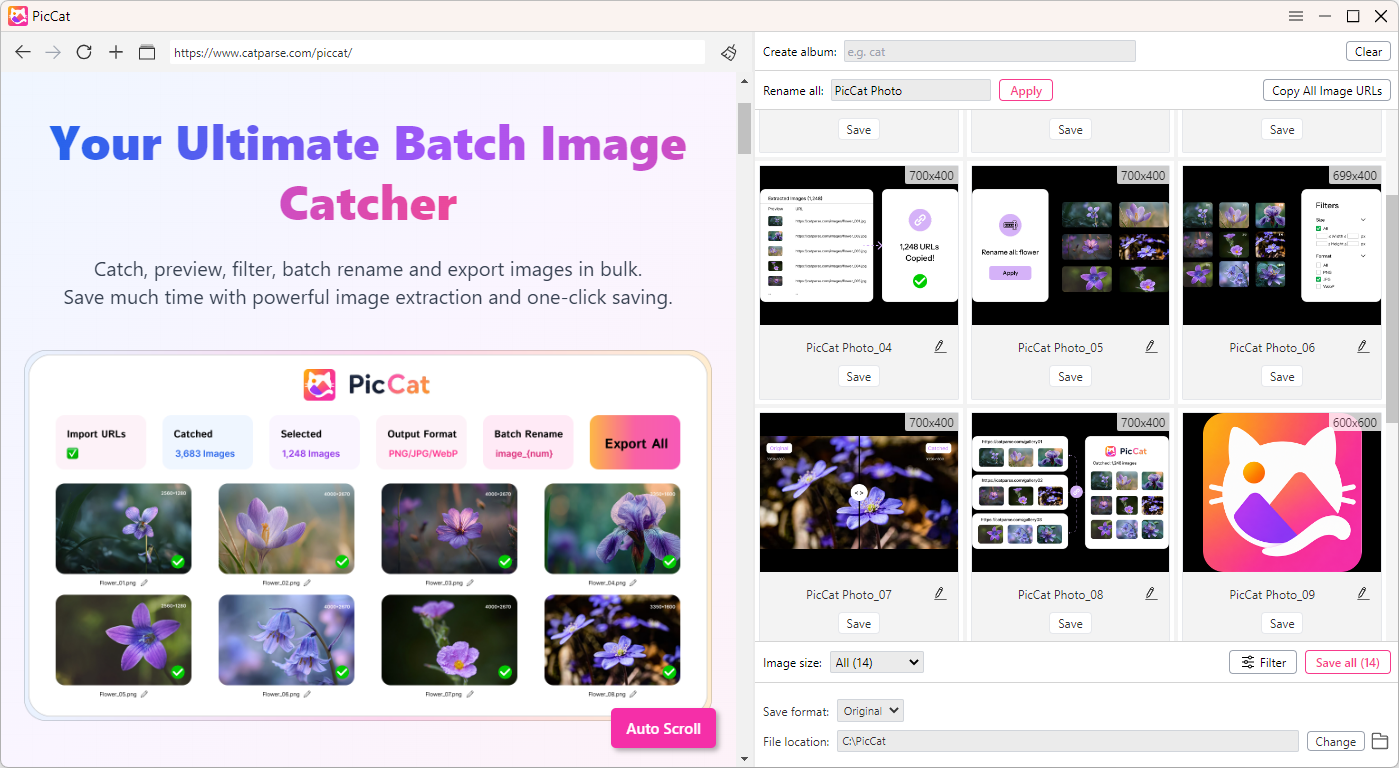Go back in the embedded browser
Image resolution: width=1399 pixels, height=768 pixels.
click(x=23, y=52)
